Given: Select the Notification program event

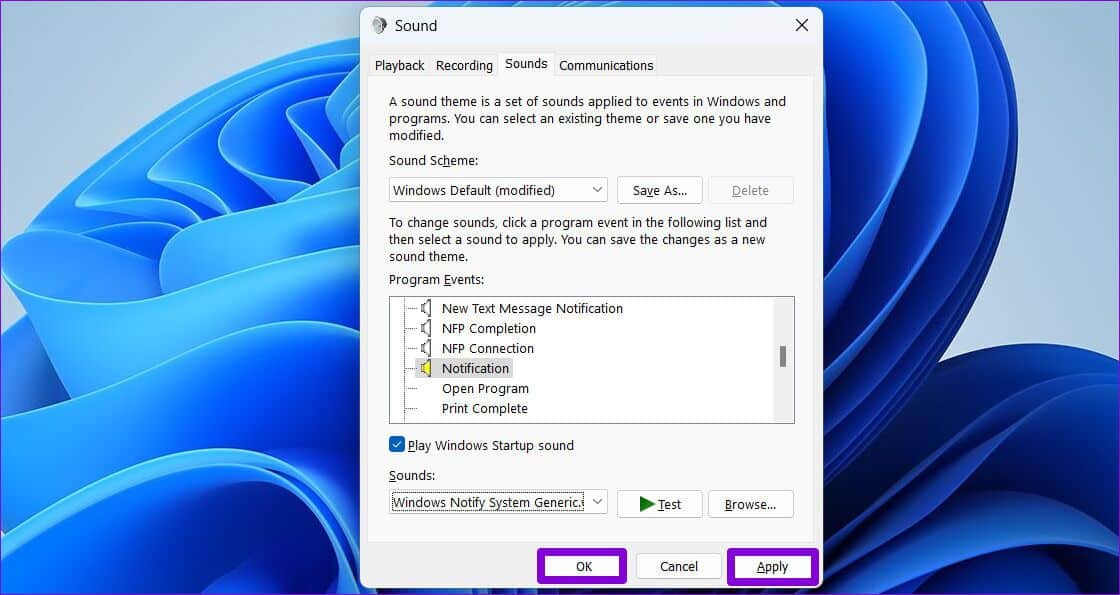Looking at the screenshot, I should coord(475,368).
